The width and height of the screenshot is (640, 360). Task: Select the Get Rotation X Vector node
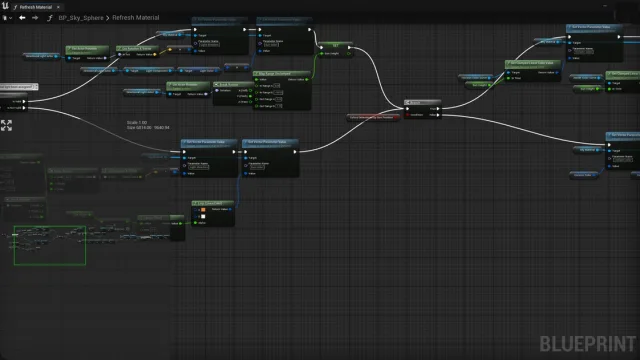137,52
